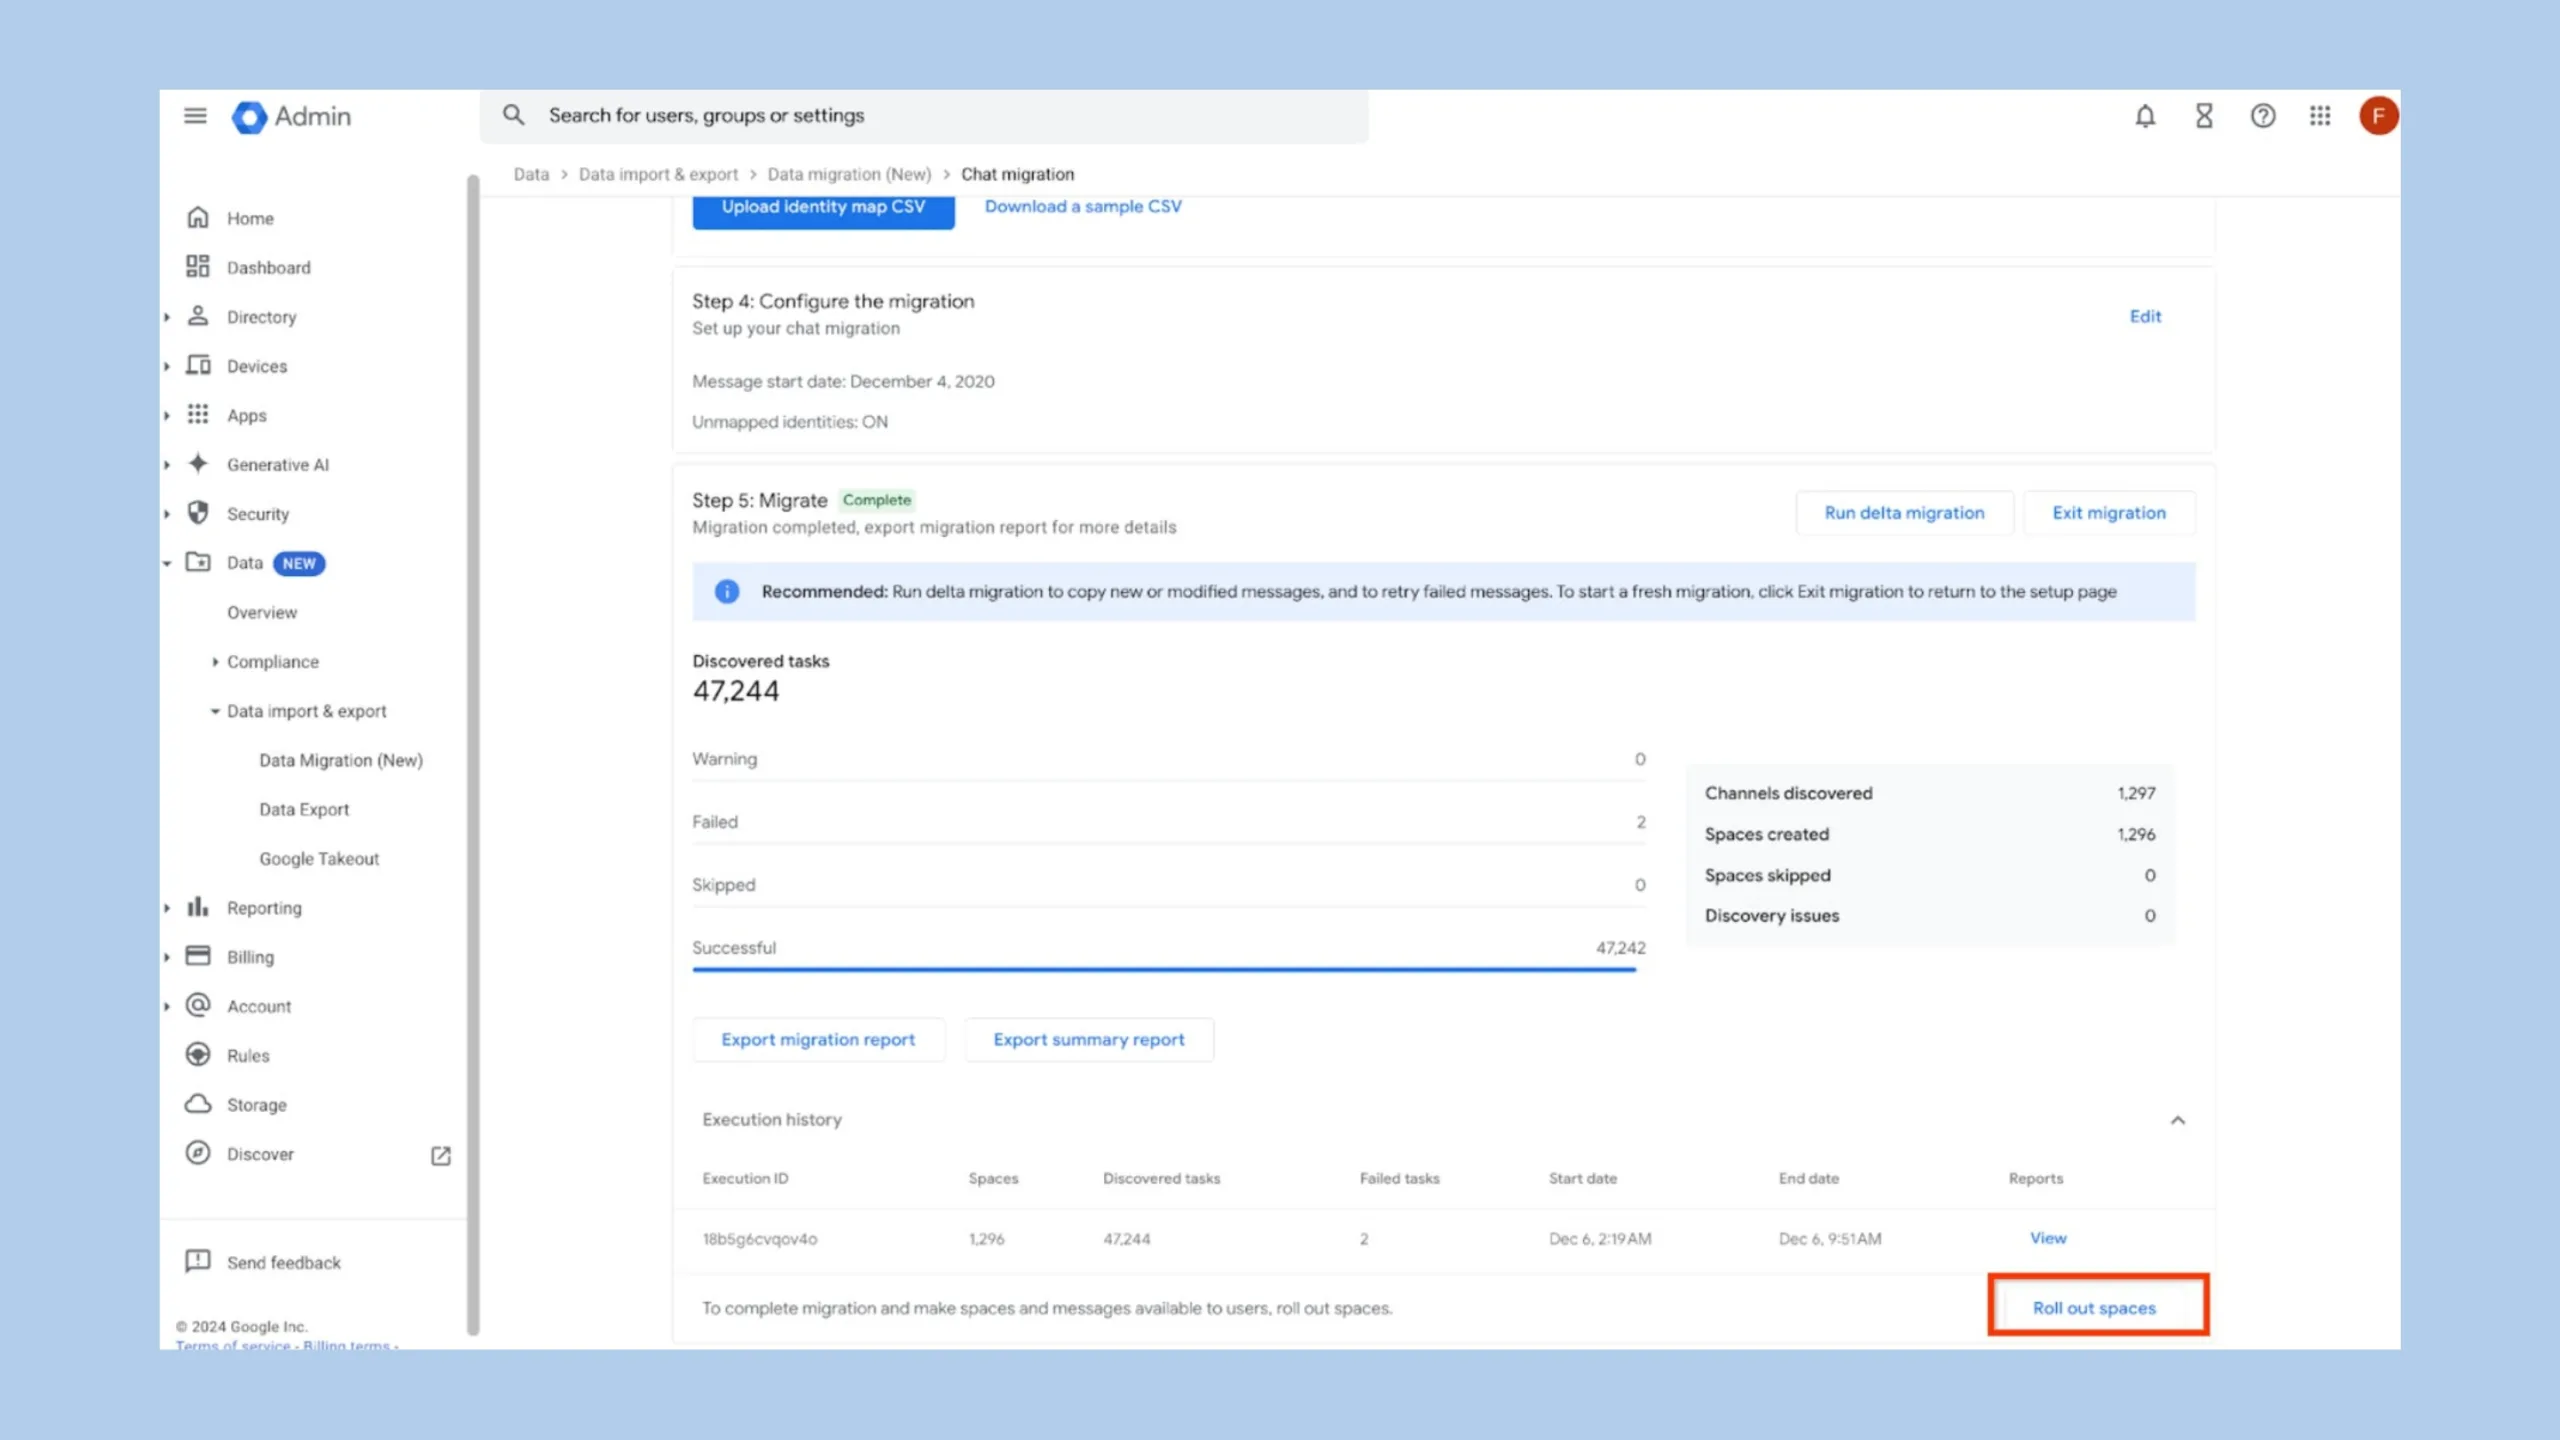Click Export summary report button

tap(1089, 1039)
